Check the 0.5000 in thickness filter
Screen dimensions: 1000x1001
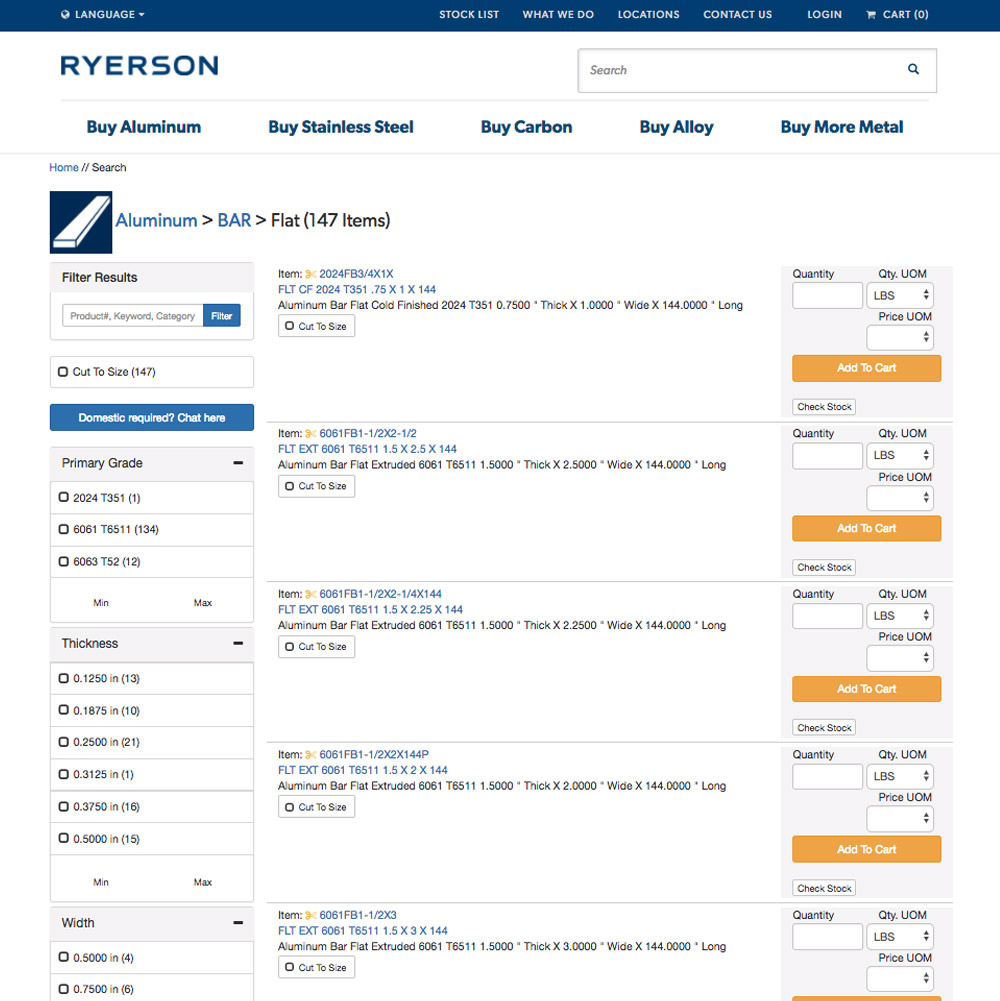tap(63, 838)
